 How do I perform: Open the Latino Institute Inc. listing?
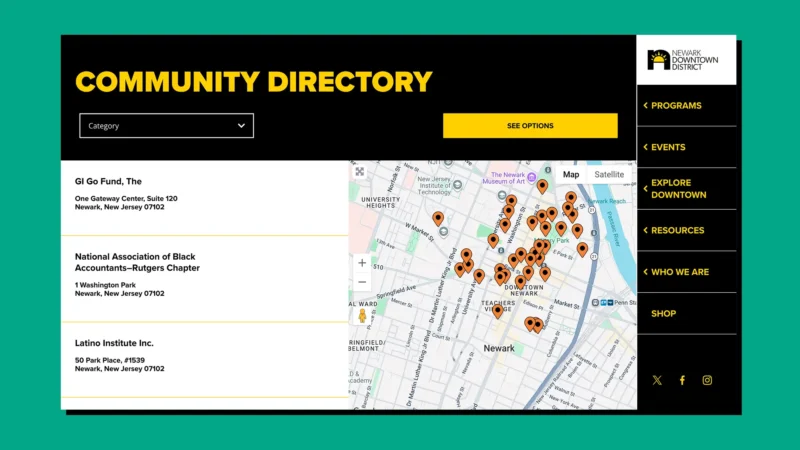point(114,343)
